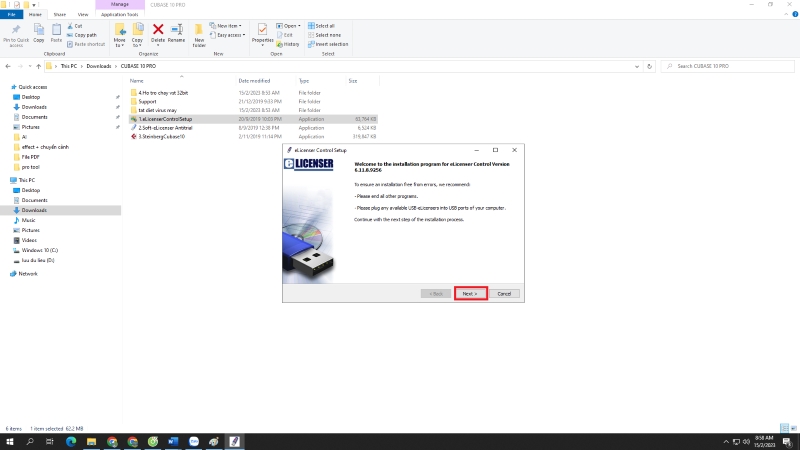
Task: Cancel the eLicenser Control Setup installer
Action: click(x=504, y=294)
